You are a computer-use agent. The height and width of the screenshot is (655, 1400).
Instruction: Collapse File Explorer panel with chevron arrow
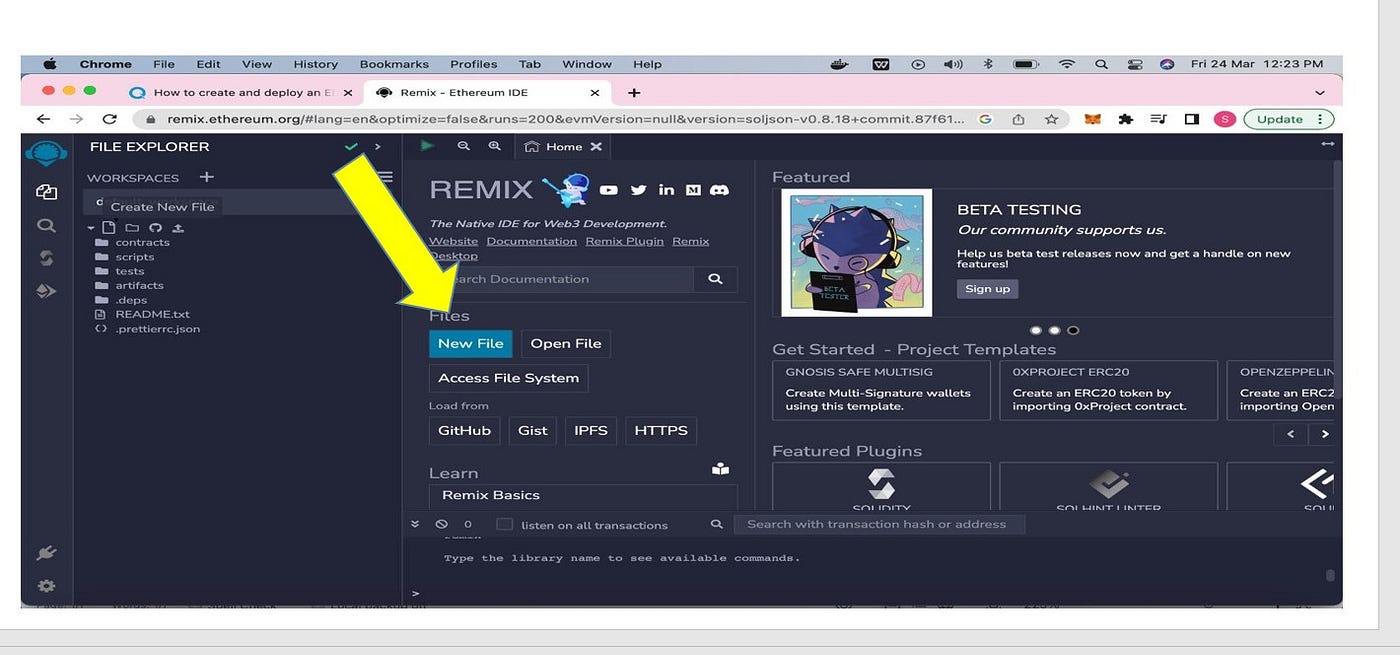[377, 147]
